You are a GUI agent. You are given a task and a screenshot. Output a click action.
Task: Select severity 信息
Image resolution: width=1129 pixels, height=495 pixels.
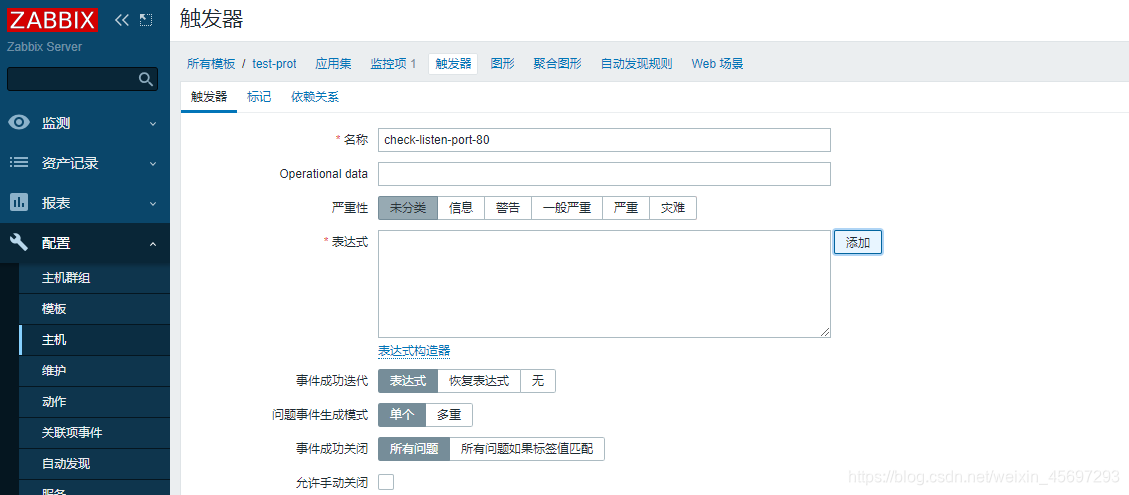click(461, 208)
